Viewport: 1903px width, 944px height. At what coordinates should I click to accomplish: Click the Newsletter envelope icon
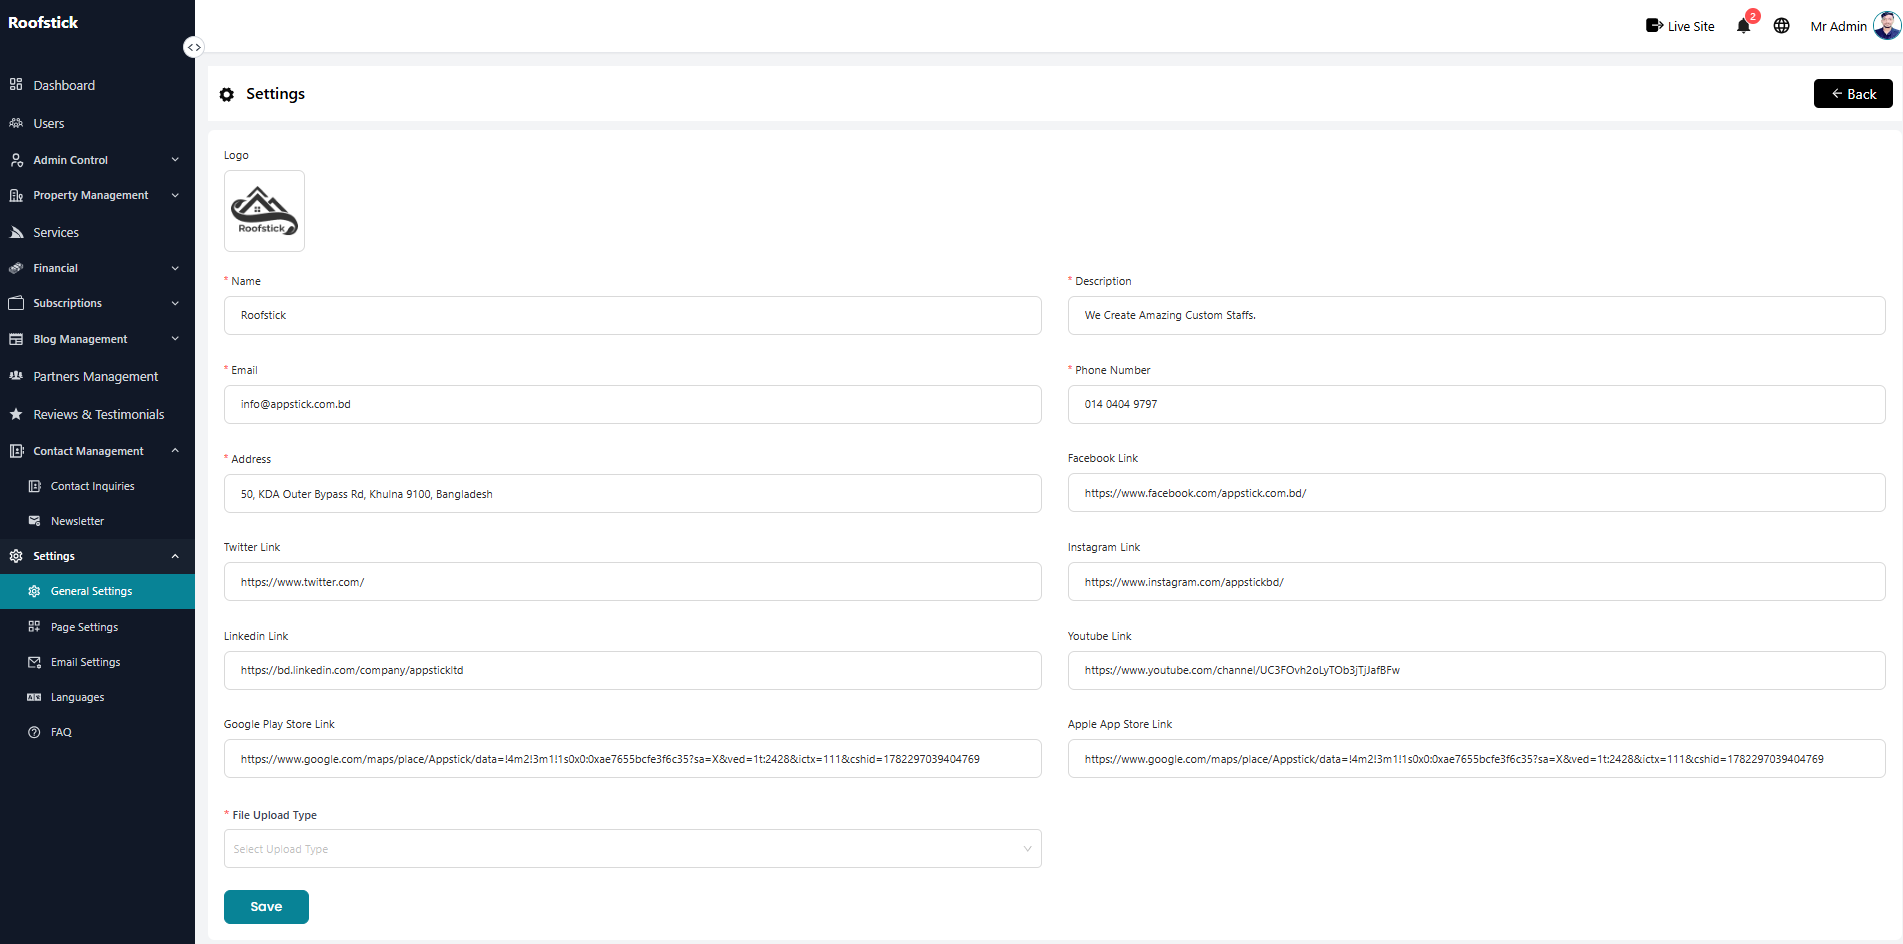34,521
